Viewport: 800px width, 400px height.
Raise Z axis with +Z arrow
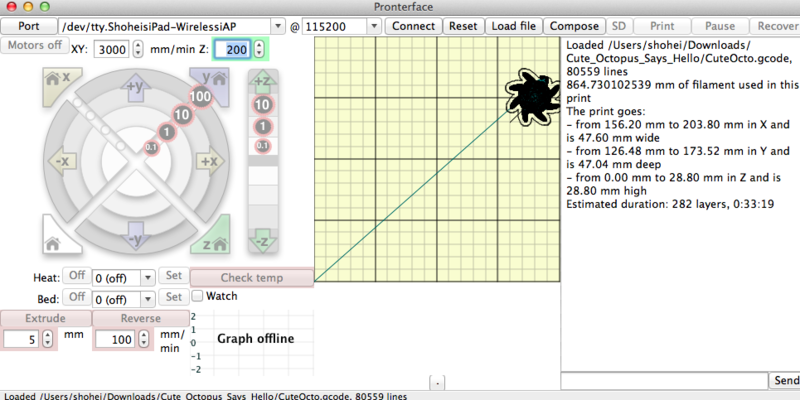[263, 82]
